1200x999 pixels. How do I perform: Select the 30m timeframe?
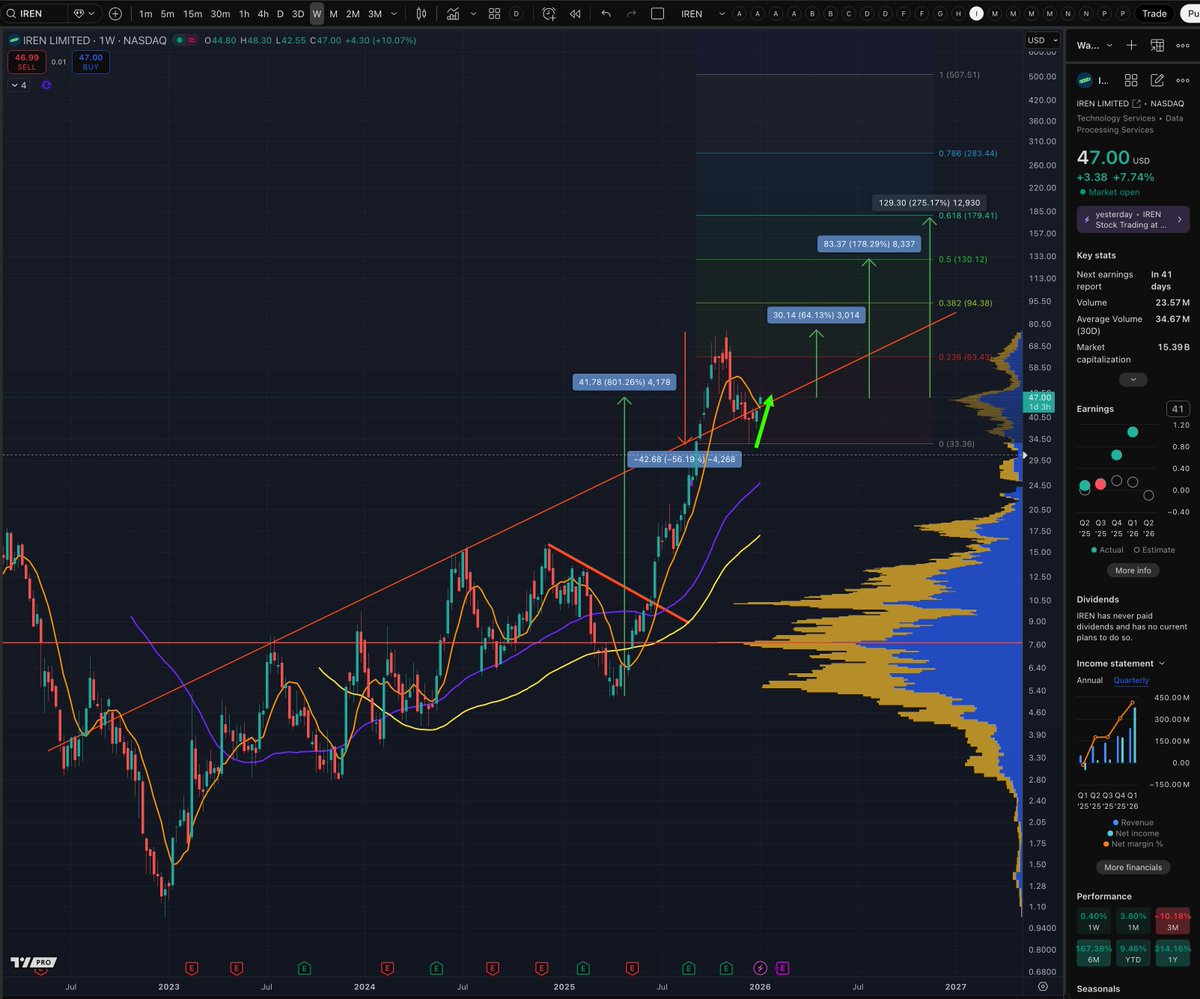(x=220, y=14)
